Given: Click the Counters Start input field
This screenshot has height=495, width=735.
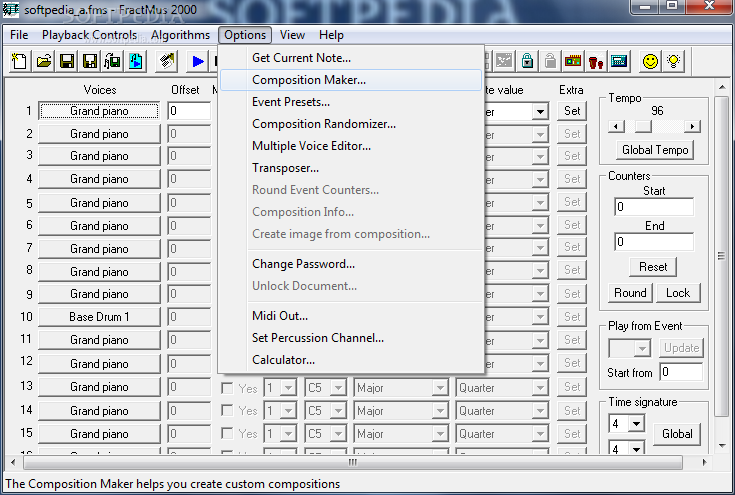Looking at the screenshot, I should point(654,207).
